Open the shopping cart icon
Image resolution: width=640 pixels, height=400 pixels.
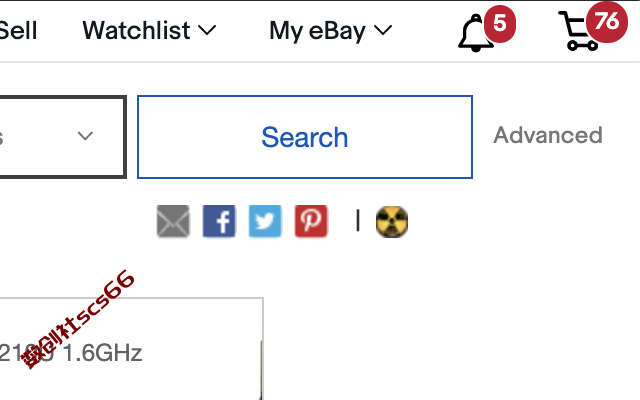pos(579,32)
